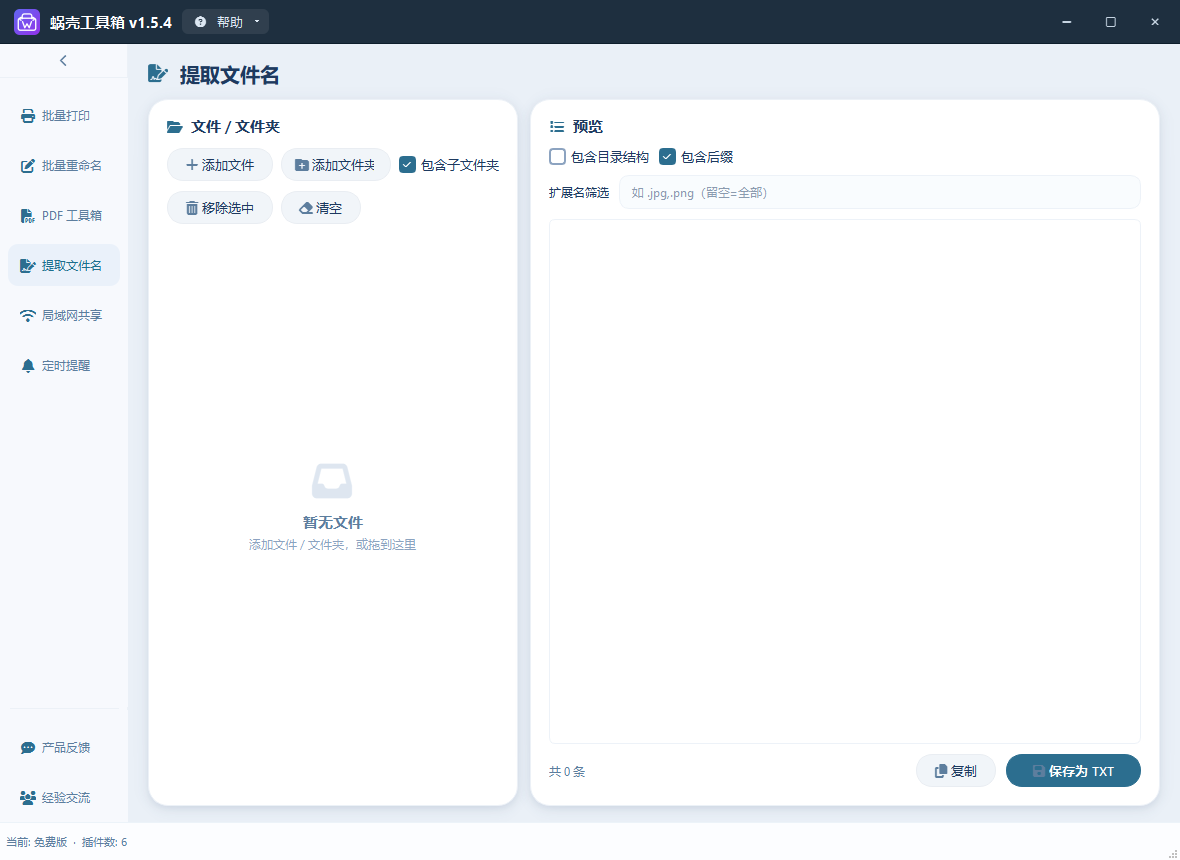Click the 清空 button
Viewport: 1180px width, 860px height.
[321, 208]
